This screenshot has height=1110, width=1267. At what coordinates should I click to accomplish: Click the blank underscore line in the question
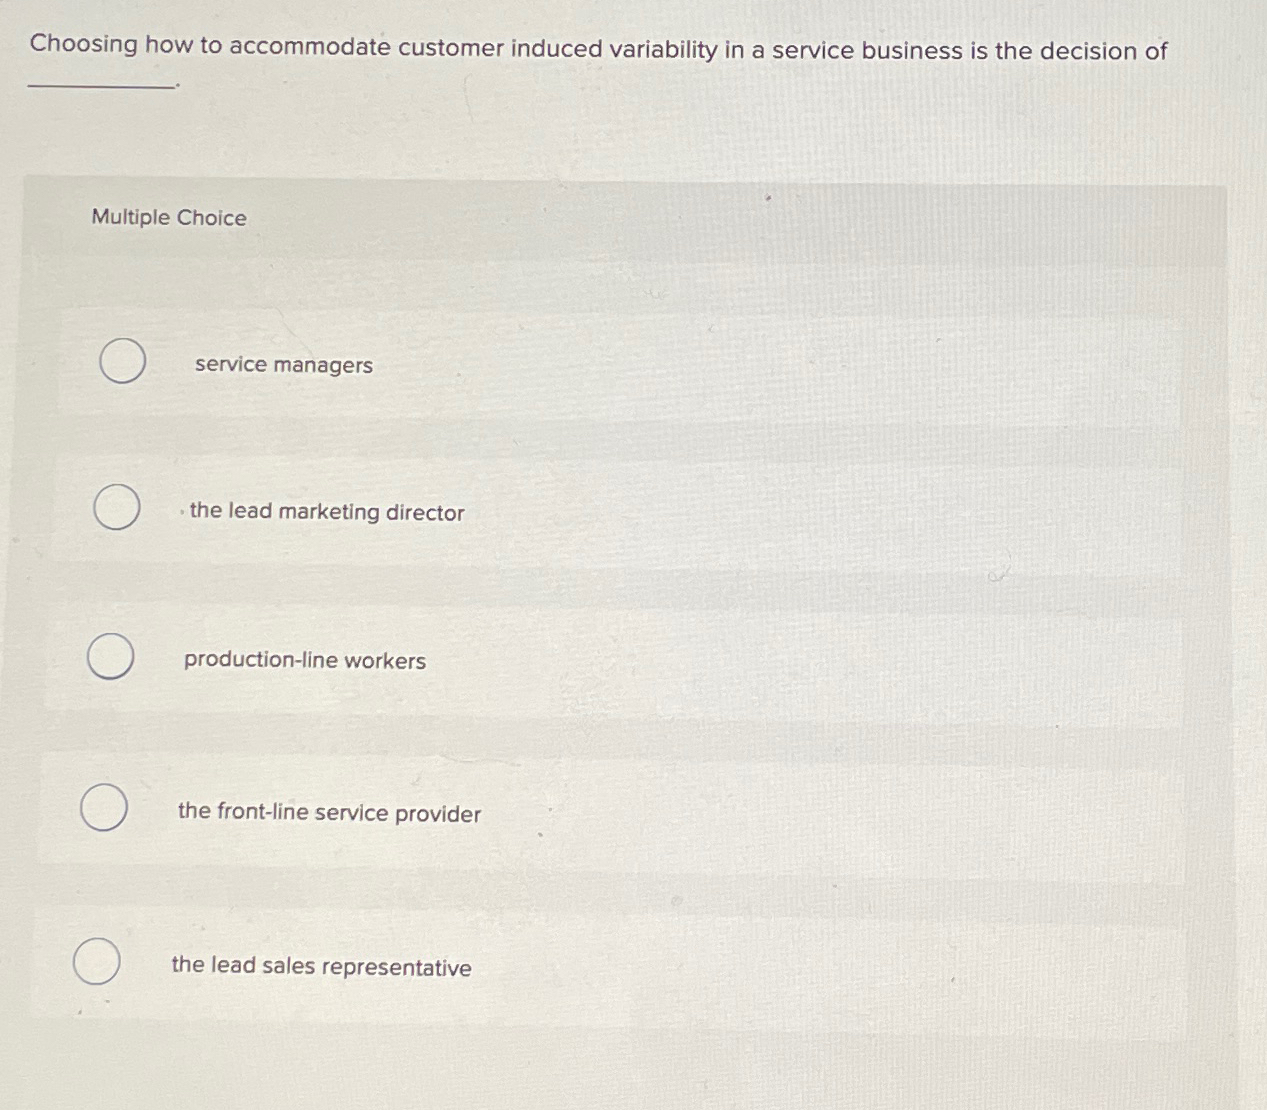click(x=98, y=84)
